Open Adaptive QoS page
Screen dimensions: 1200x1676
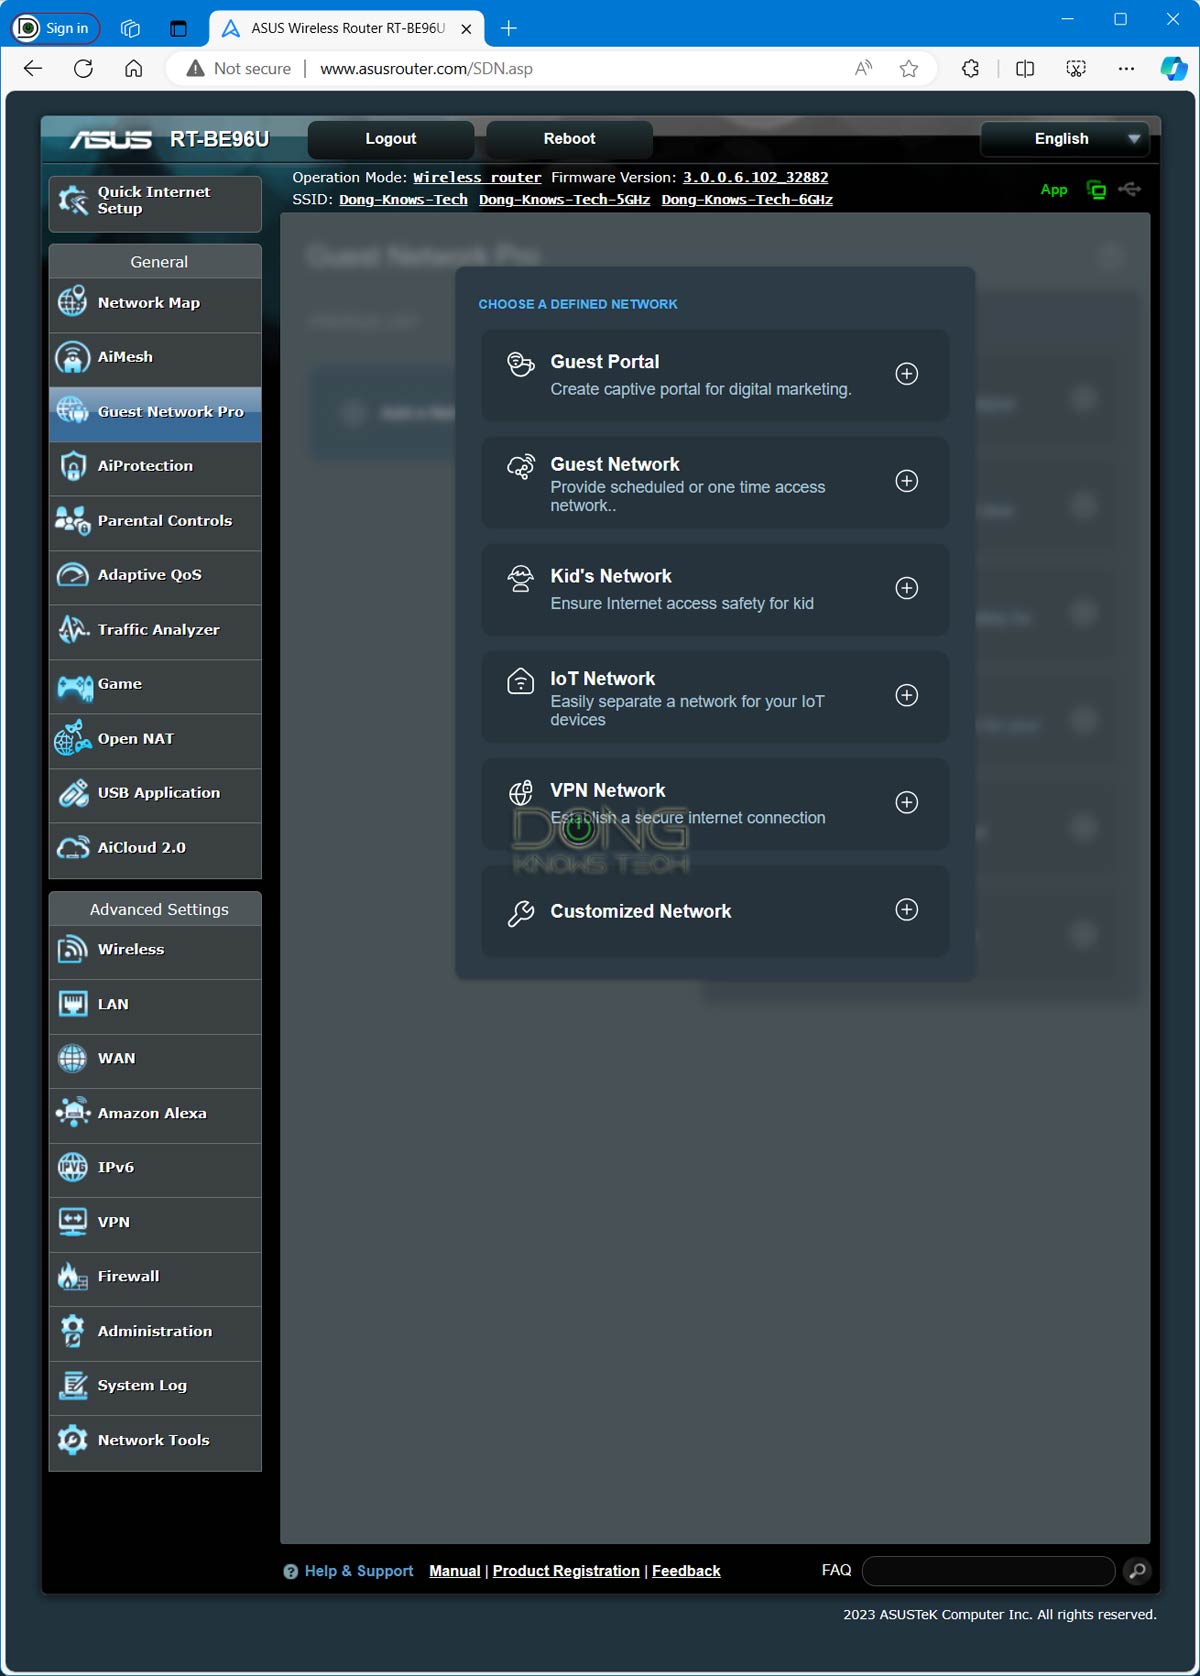[x=155, y=576]
